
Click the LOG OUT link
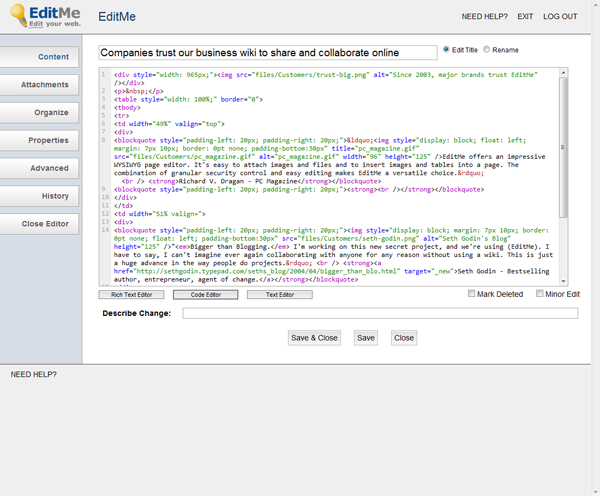click(560, 16)
